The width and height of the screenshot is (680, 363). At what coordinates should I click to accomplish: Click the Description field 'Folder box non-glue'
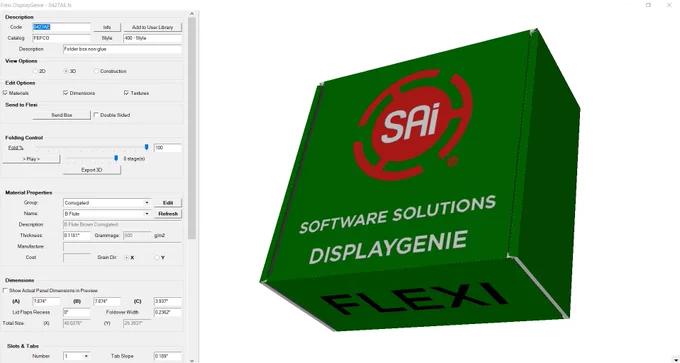point(122,49)
